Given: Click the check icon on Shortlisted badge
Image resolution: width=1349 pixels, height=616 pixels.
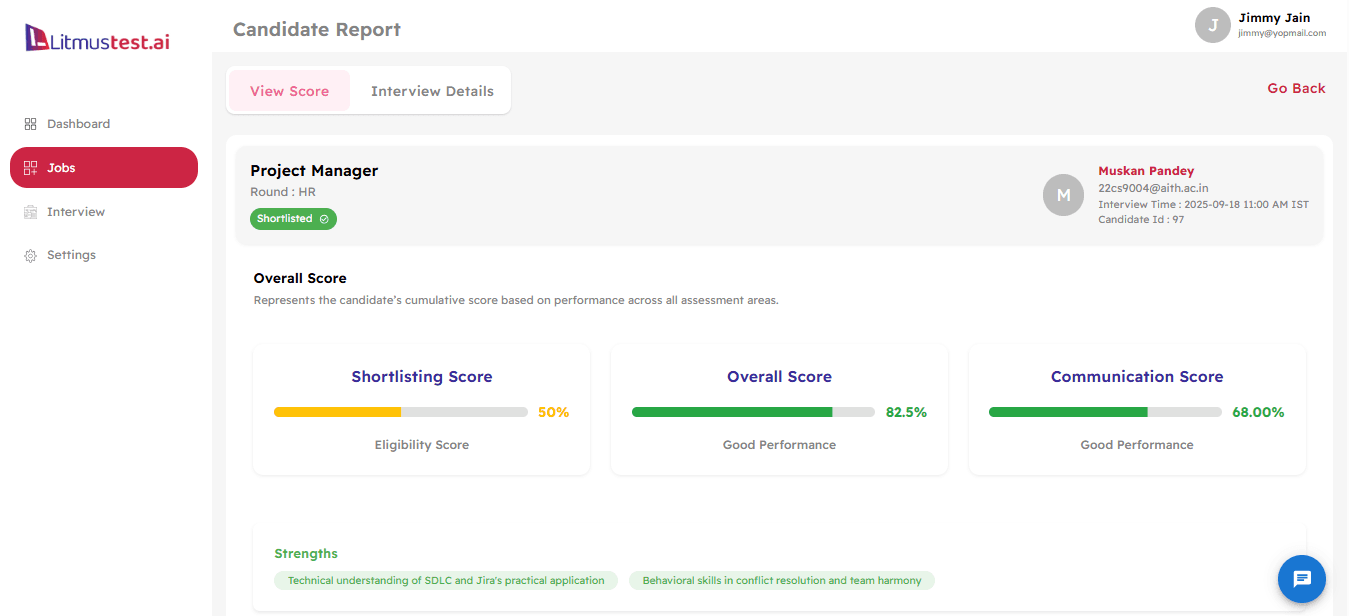Looking at the screenshot, I should (x=324, y=219).
